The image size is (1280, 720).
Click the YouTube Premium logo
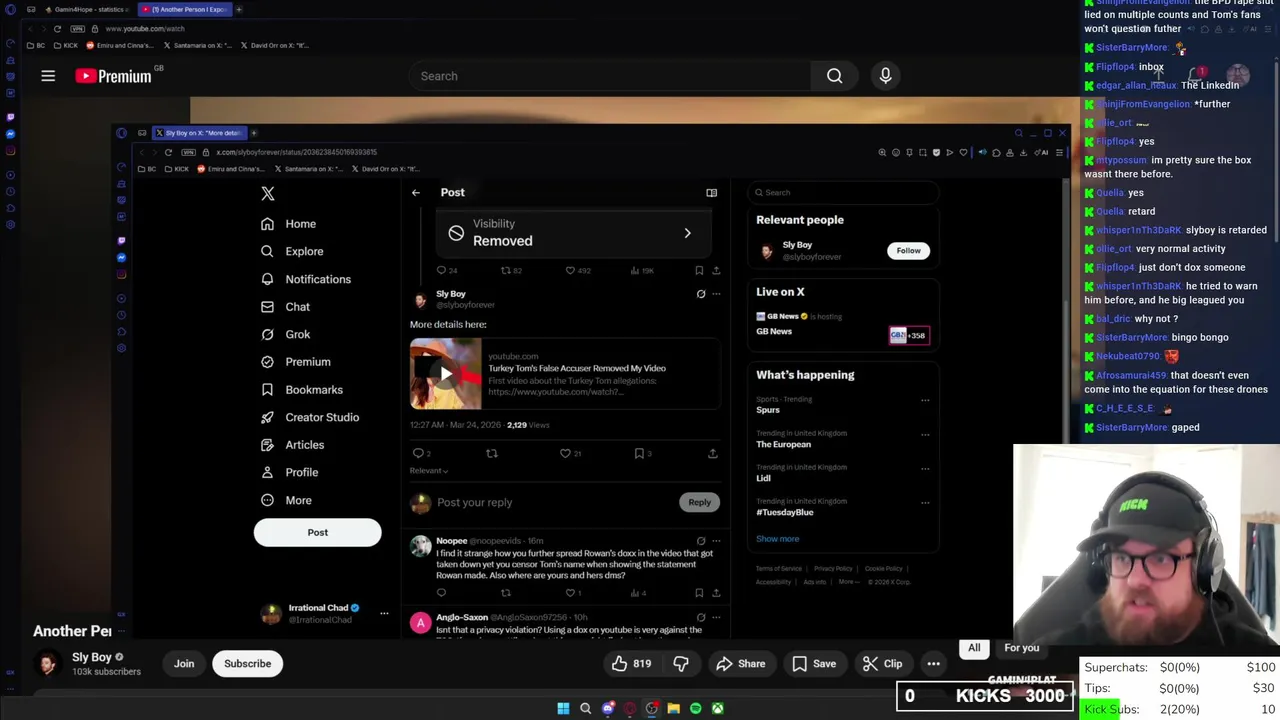pos(115,76)
